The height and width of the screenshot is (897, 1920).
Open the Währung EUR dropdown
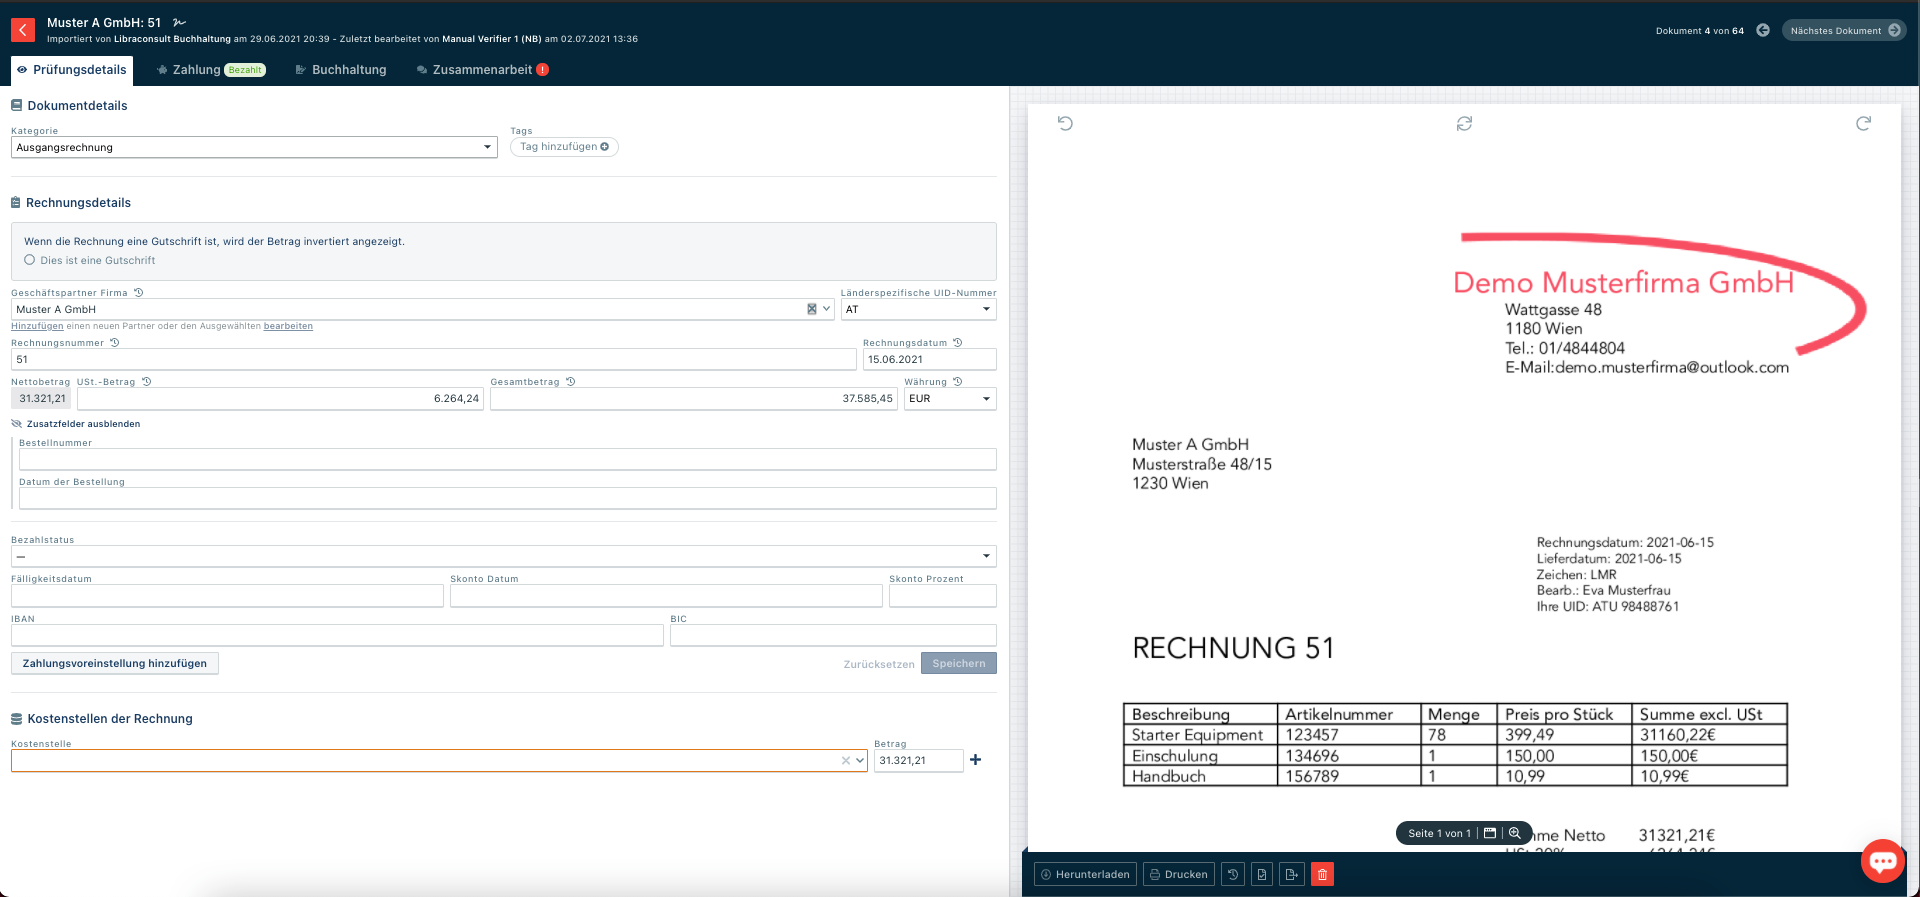(949, 399)
